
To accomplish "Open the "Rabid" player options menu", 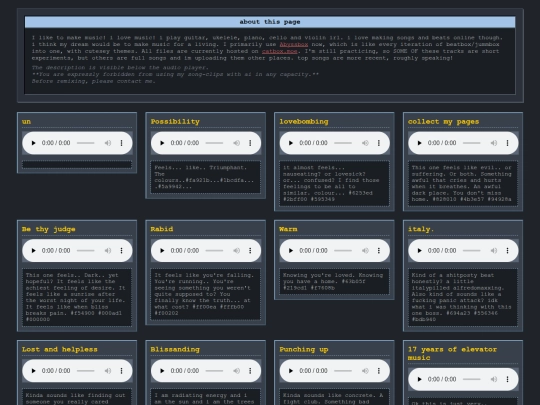I will pyautogui.click(x=250, y=250).
